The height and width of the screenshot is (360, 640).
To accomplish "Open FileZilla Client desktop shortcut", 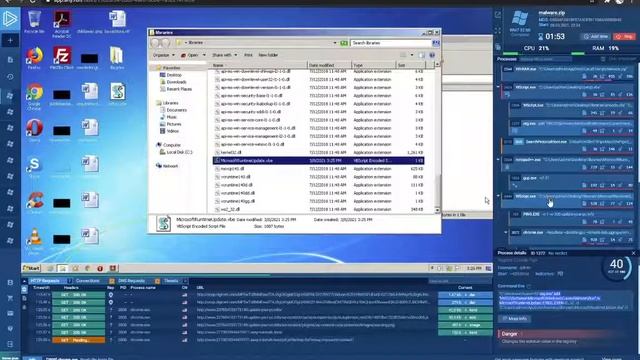I will (x=62, y=58).
